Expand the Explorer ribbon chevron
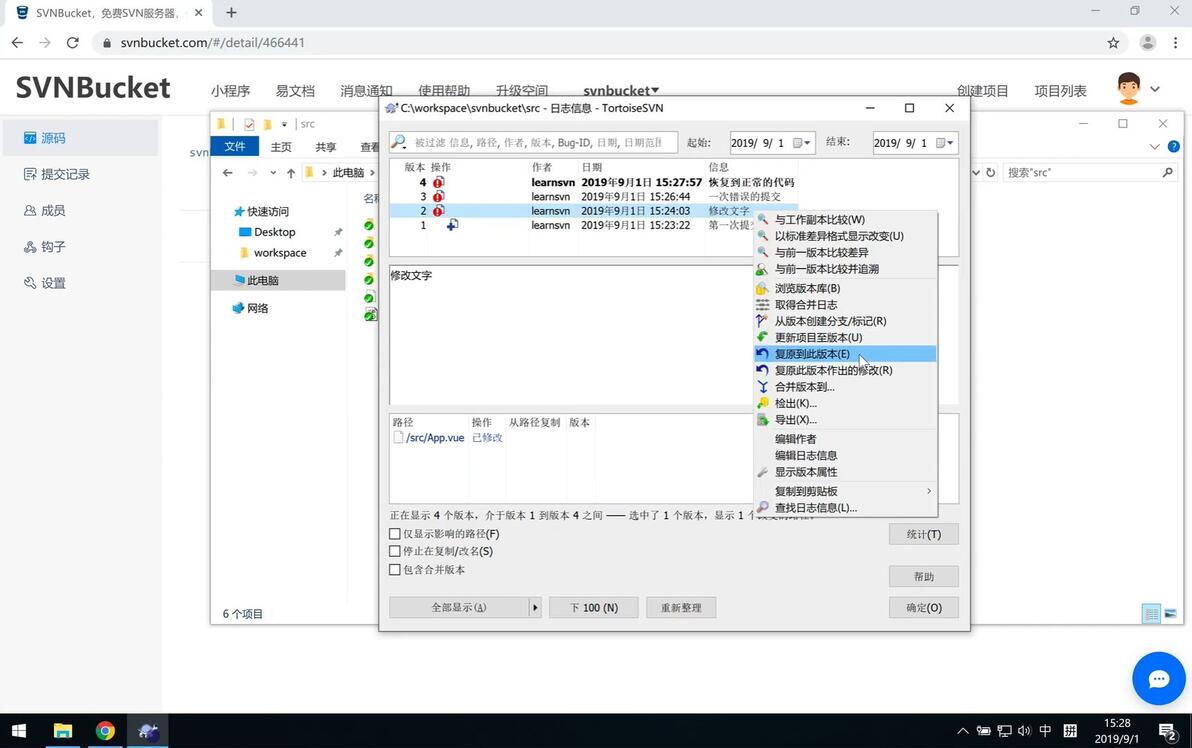 [x=1155, y=146]
